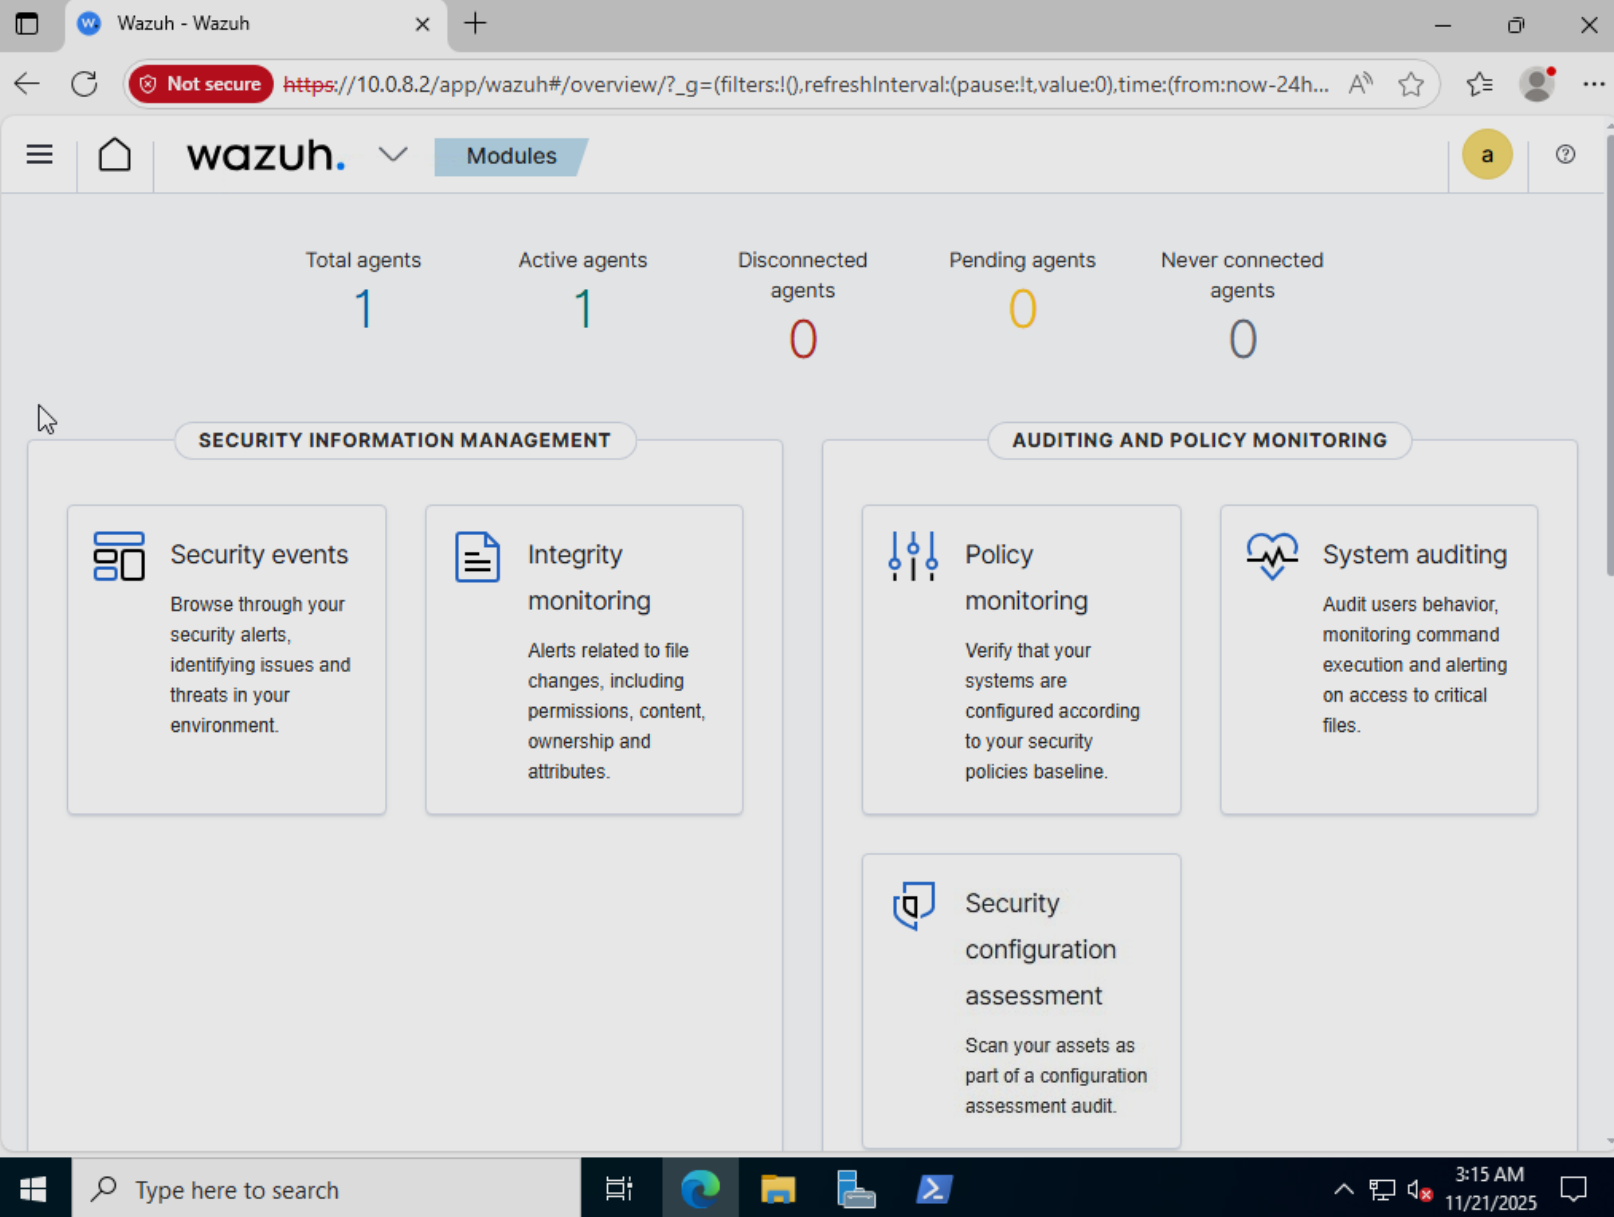This screenshot has width=1614, height=1217.
Task: Click the Security events icon
Action: pyautogui.click(x=119, y=556)
